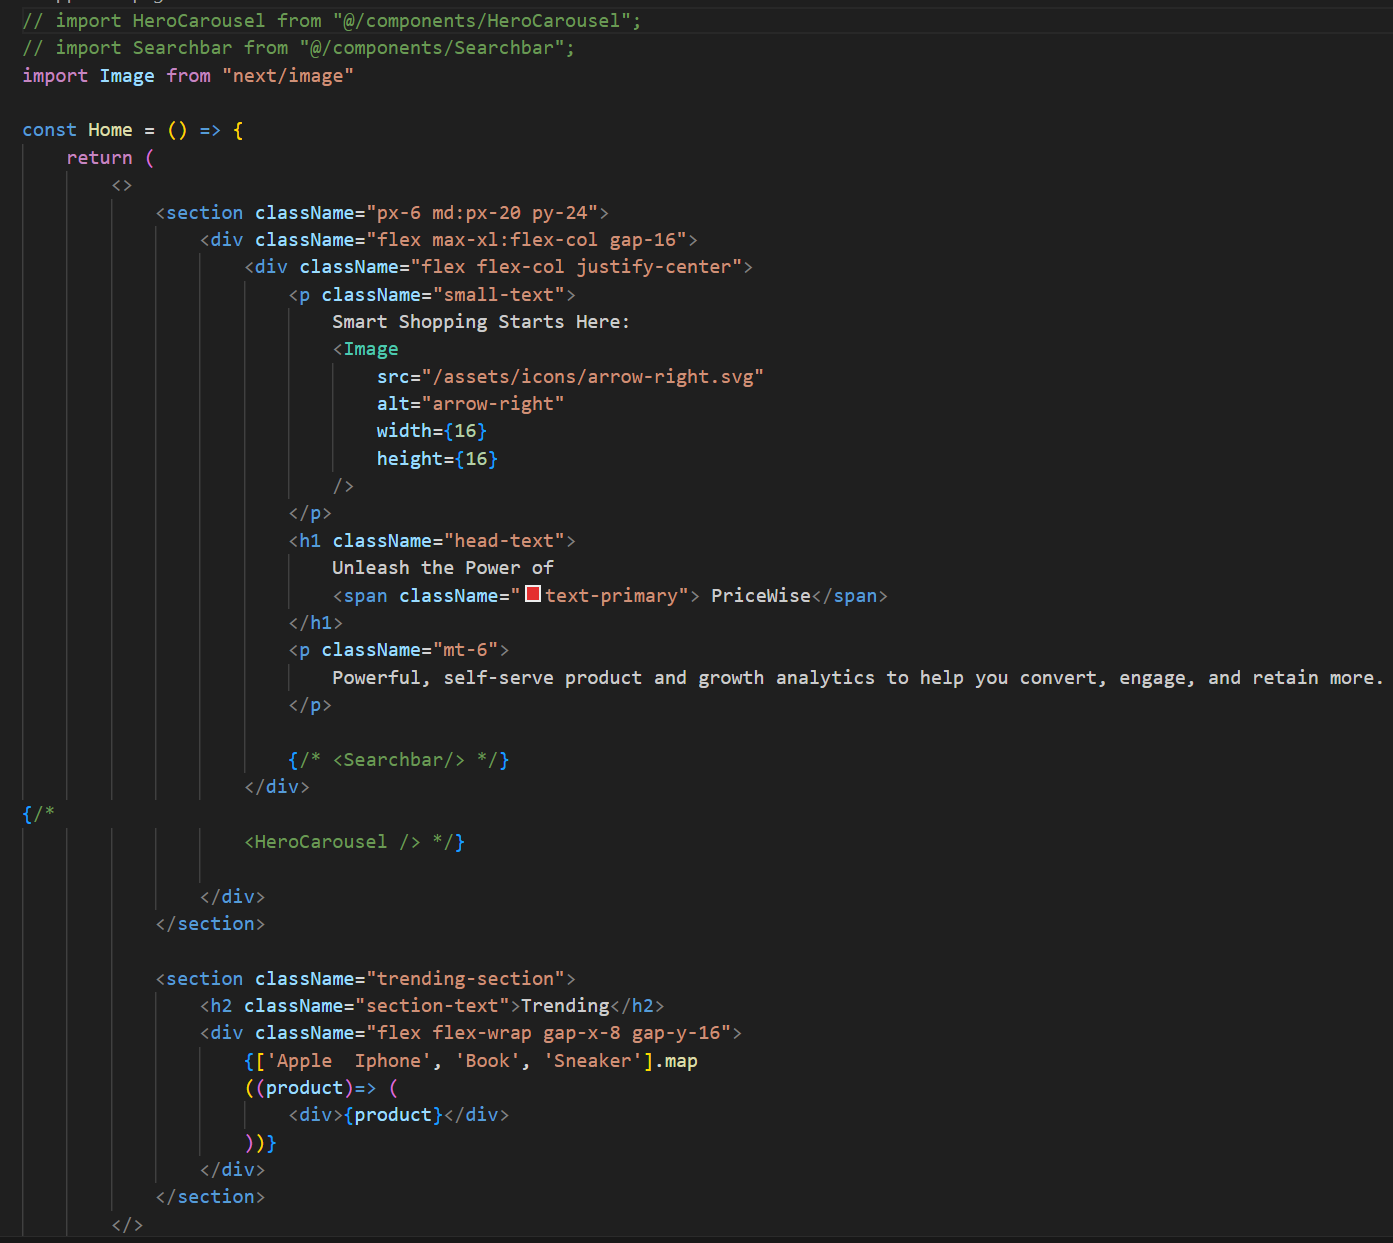Click the "mt-6" className string
The width and height of the screenshot is (1393, 1243).
click(466, 649)
